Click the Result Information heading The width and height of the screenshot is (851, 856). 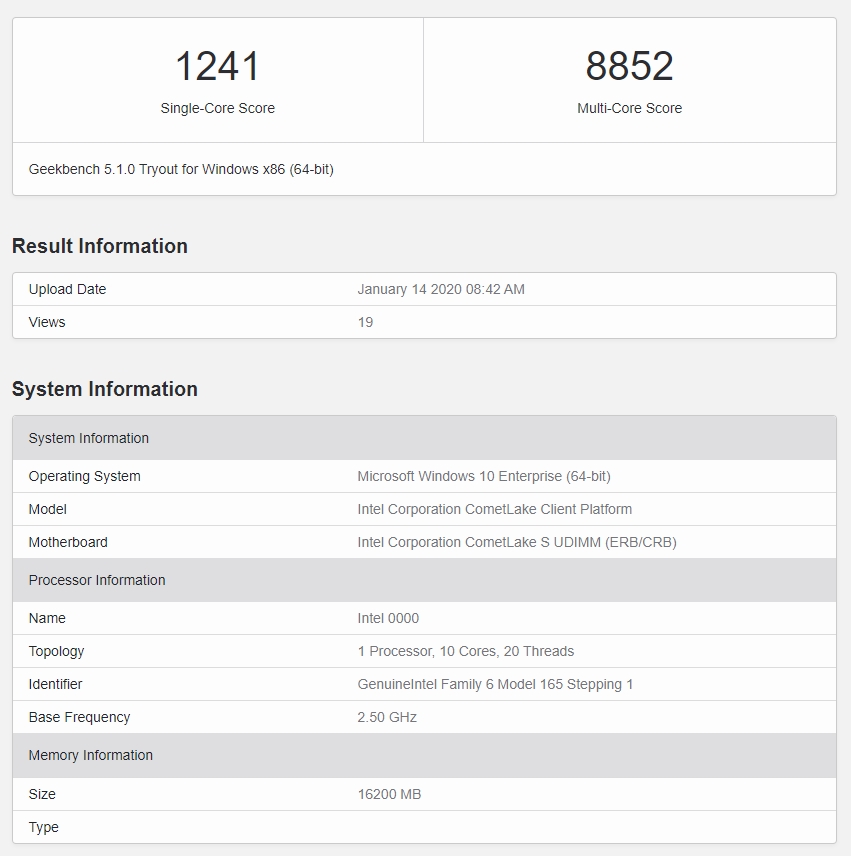click(x=100, y=246)
